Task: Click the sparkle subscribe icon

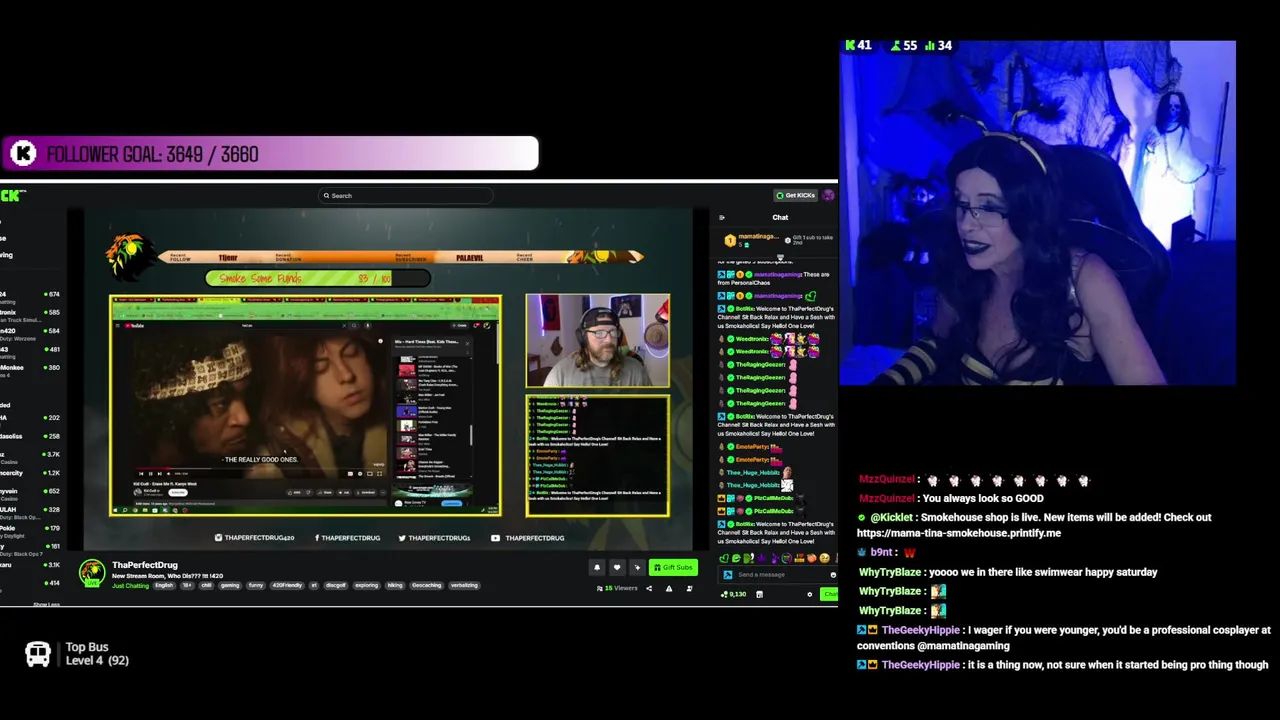Action: coord(637,567)
